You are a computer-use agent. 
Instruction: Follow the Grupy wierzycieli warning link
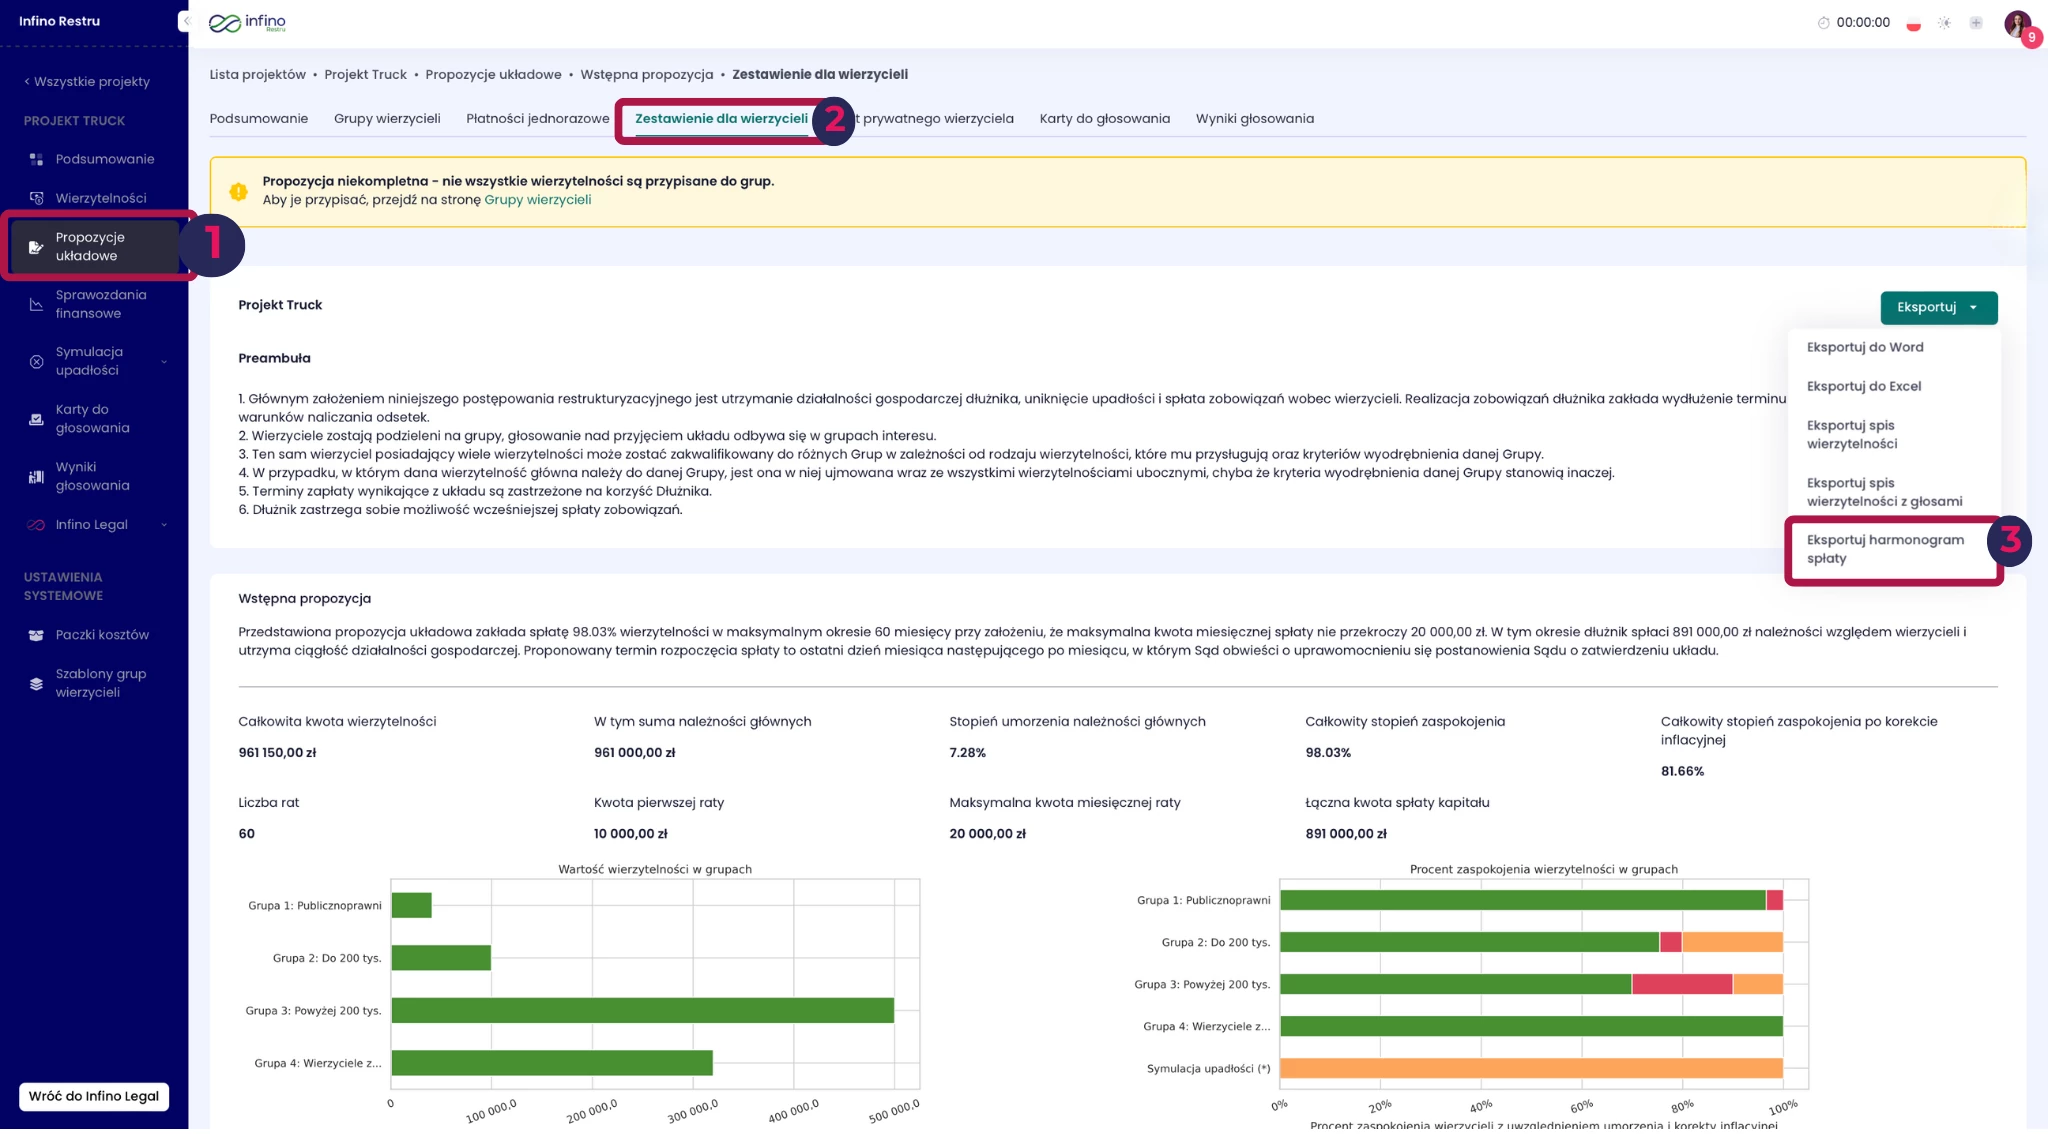537,200
